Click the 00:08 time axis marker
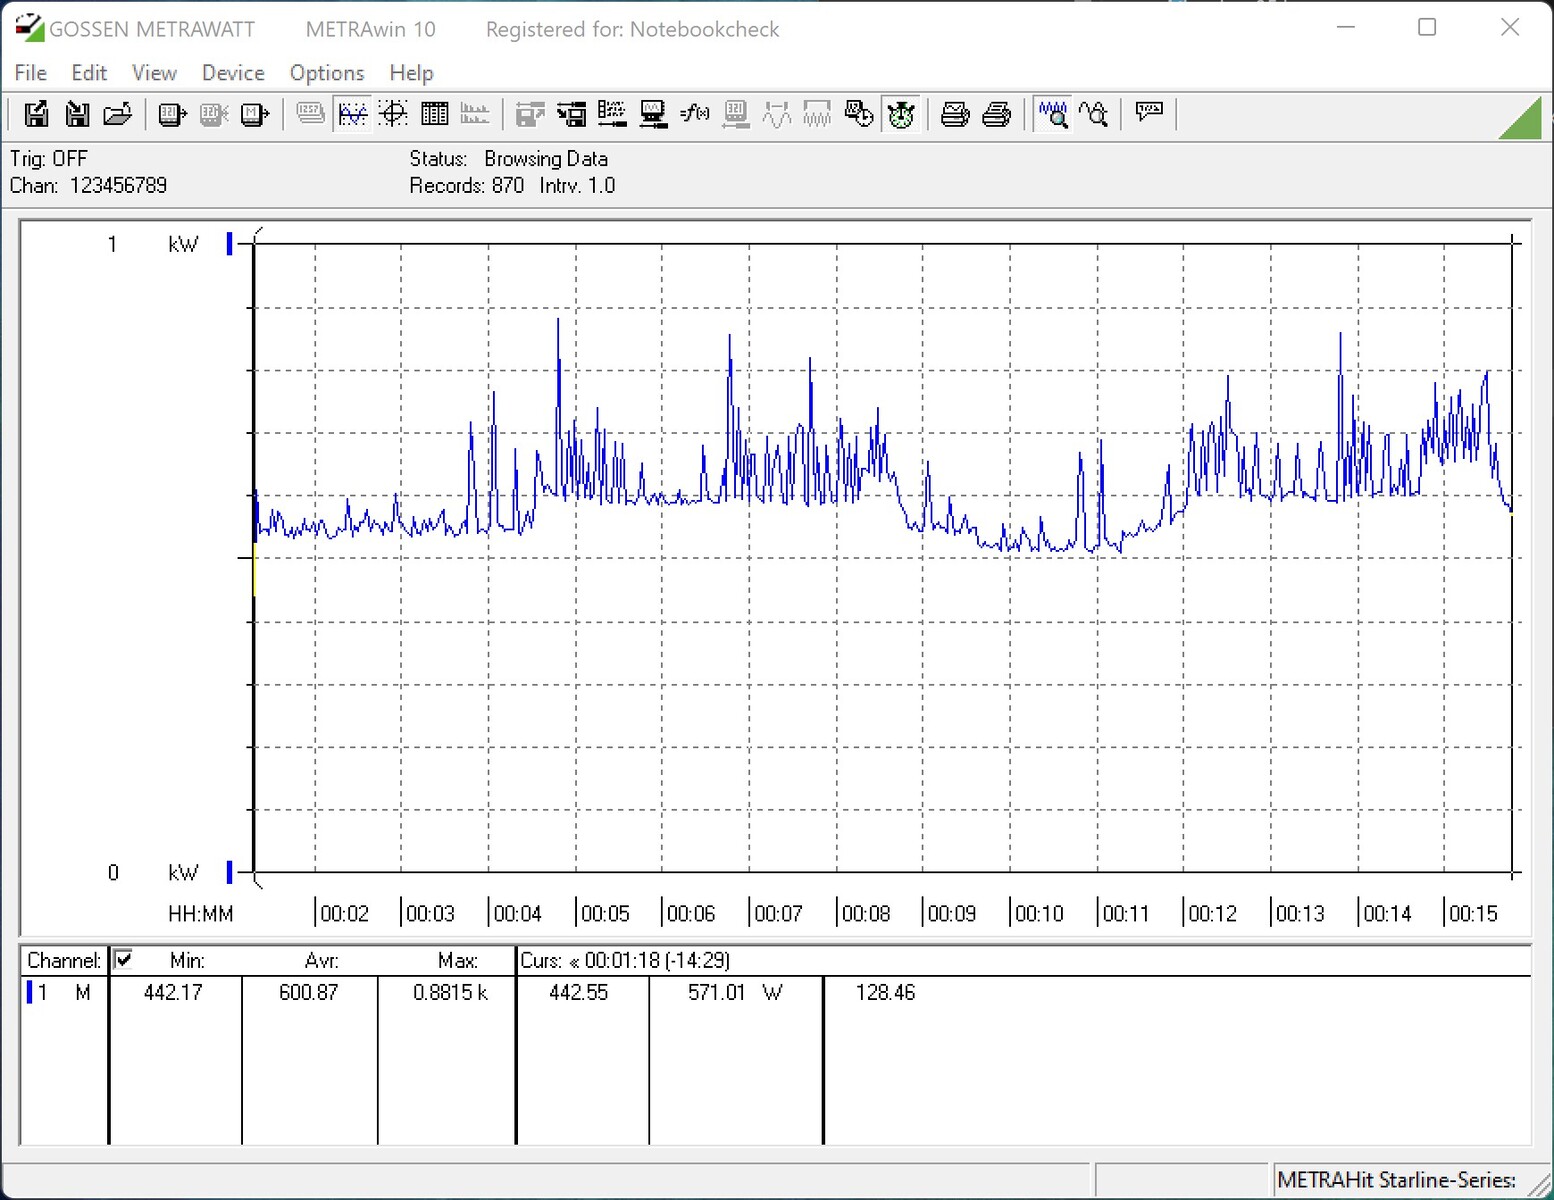Viewport: 1554px width, 1200px height. [865, 913]
